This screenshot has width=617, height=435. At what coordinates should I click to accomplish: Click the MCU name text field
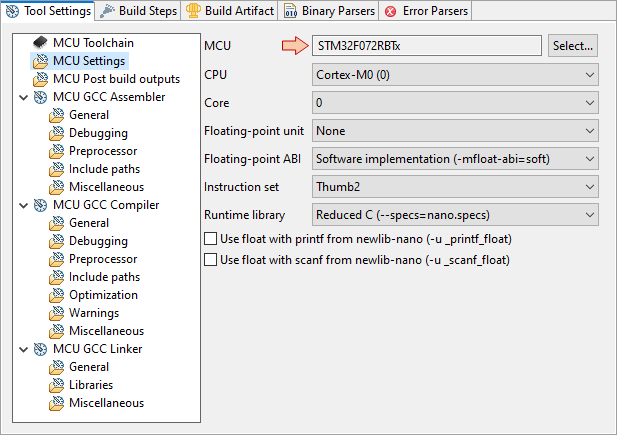(x=427, y=46)
